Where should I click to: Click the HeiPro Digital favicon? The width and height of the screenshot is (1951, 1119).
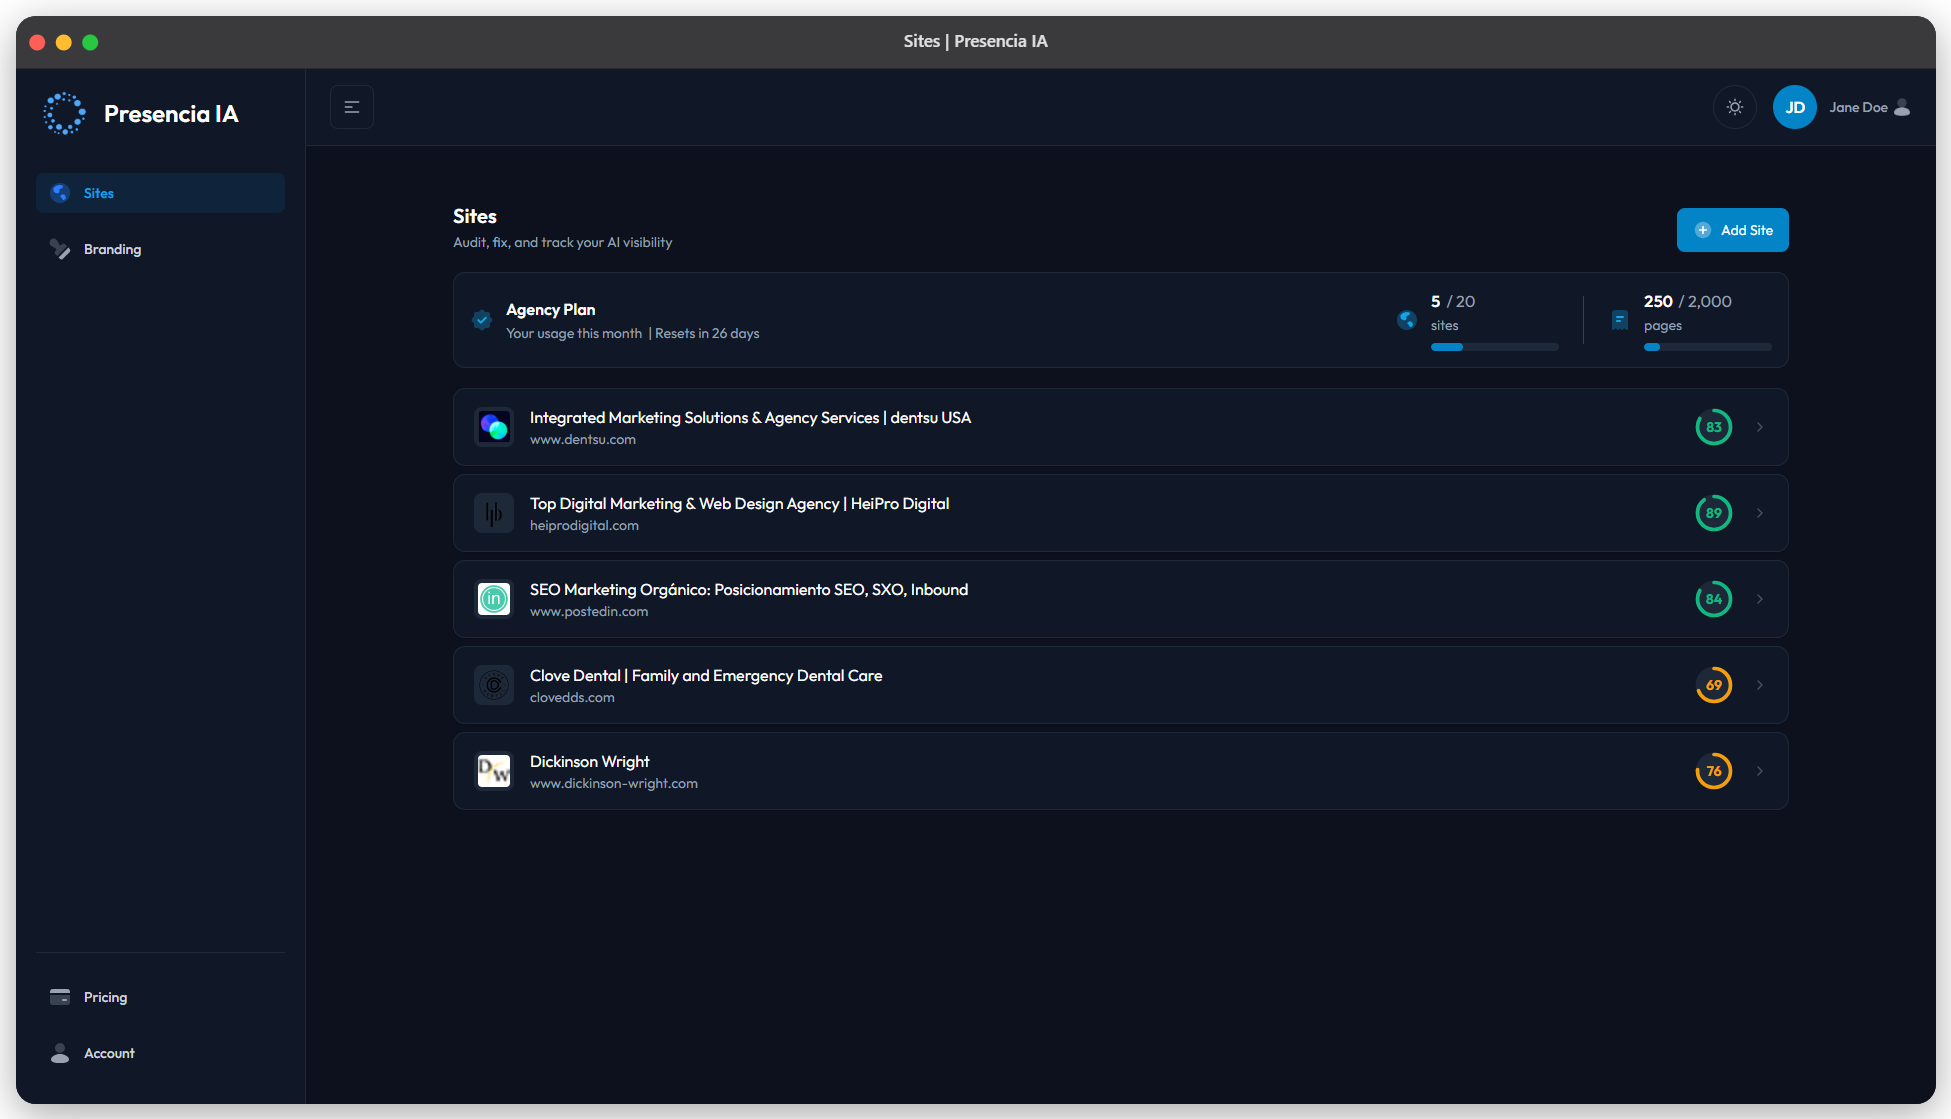pos(494,513)
